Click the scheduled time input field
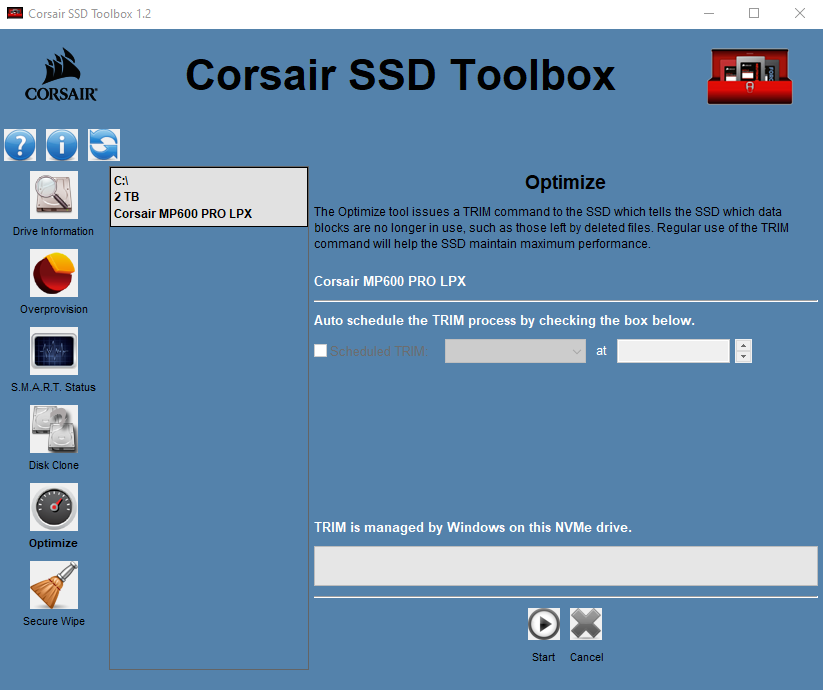This screenshot has width=823, height=690. (673, 351)
